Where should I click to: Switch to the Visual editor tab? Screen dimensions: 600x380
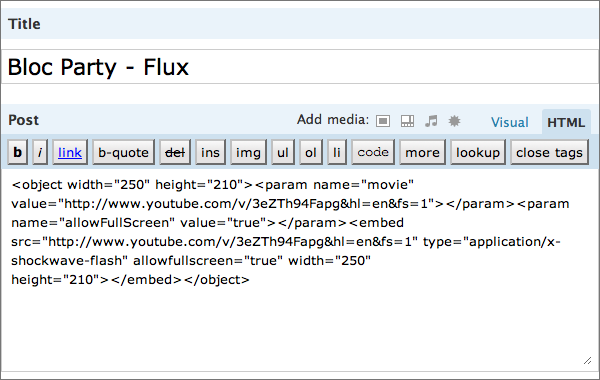pos(510,122)
